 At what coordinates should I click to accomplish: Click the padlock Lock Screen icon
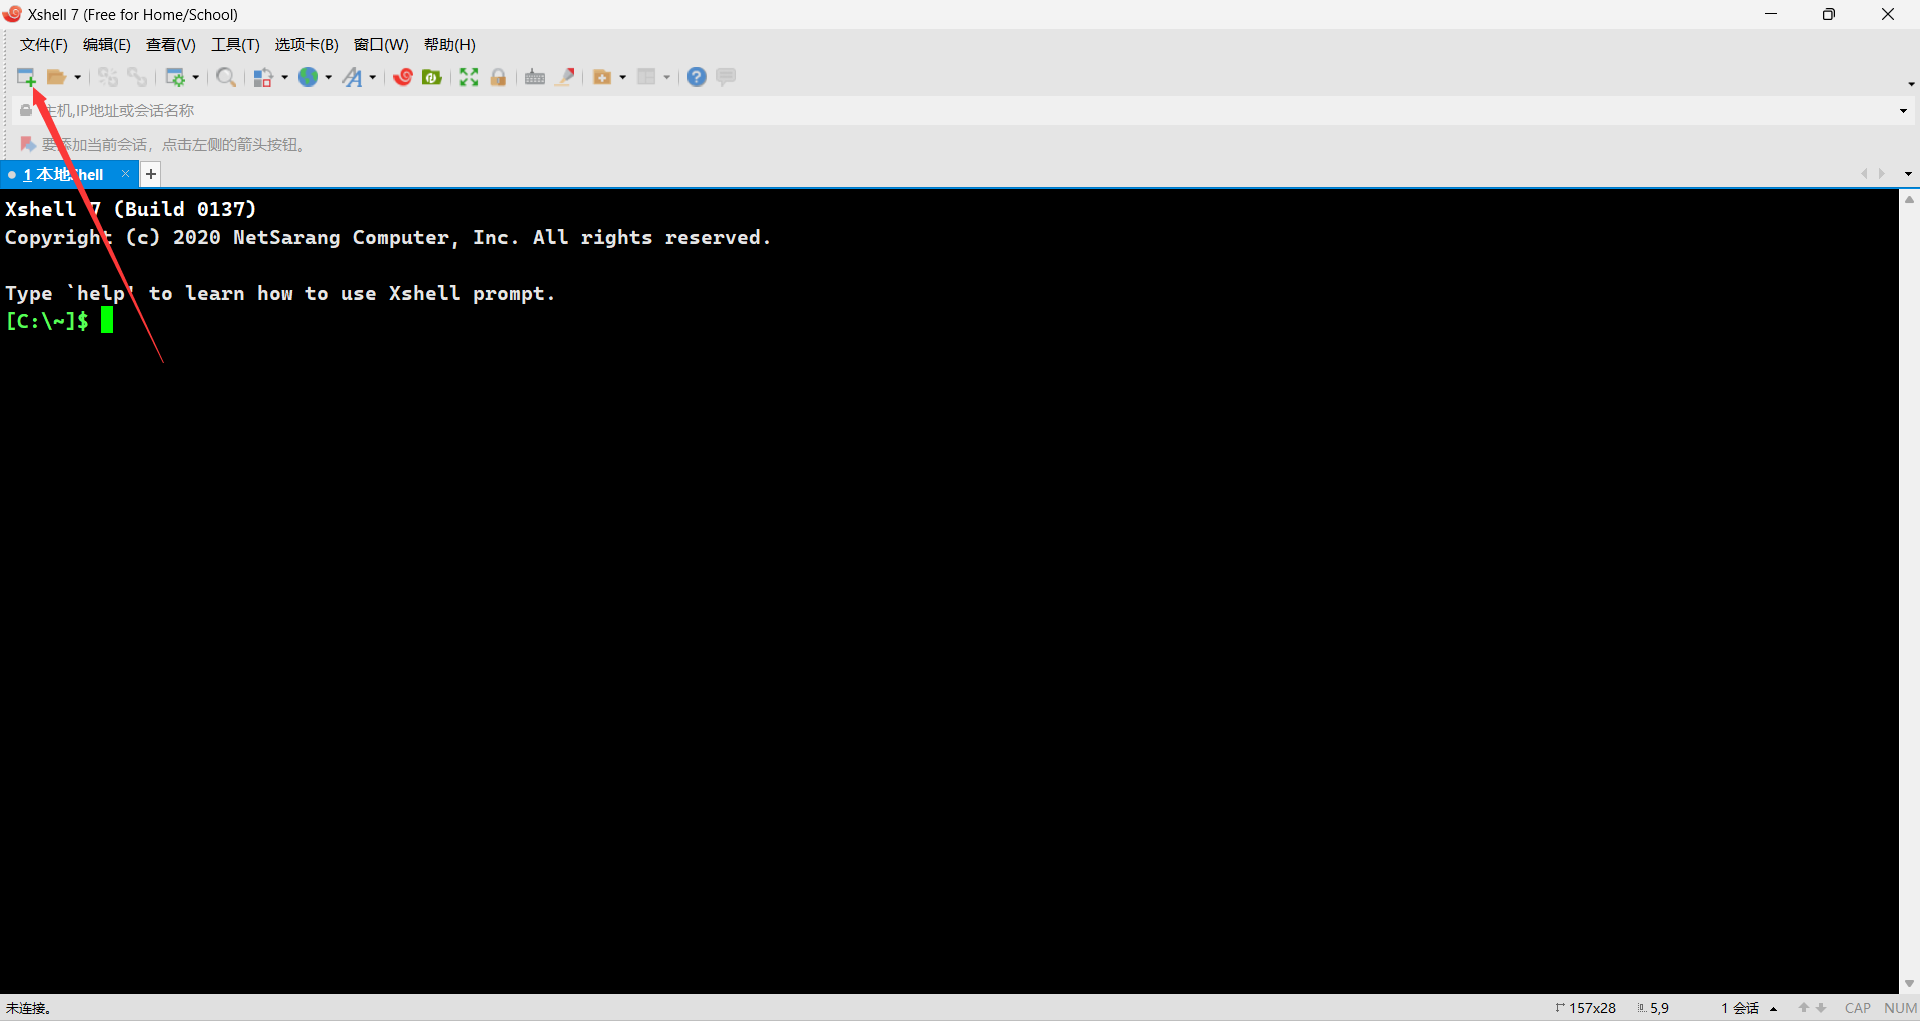498,77
